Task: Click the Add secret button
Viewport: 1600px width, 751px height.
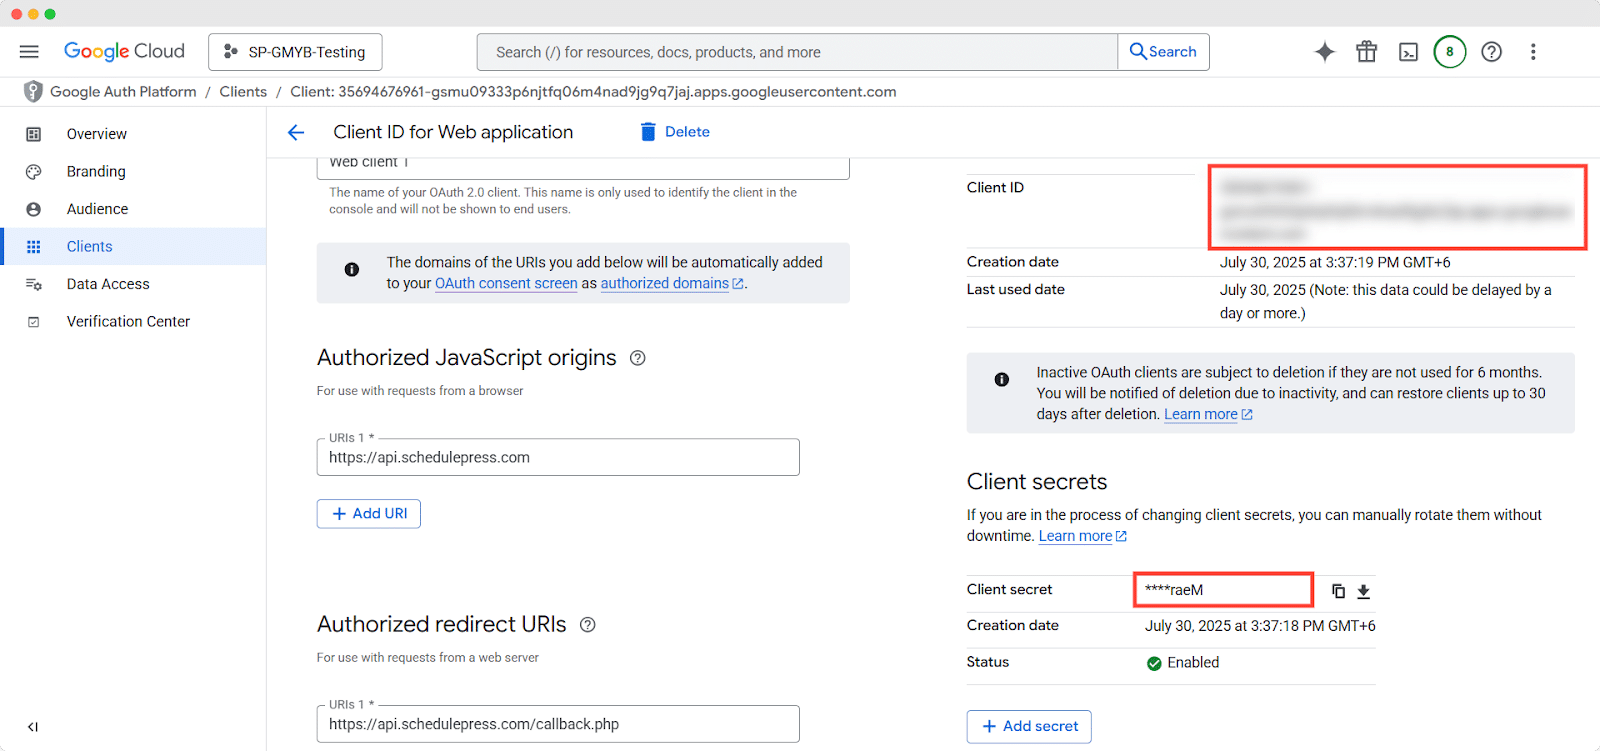Action: pyautogui.click(x=1029, y=727)
